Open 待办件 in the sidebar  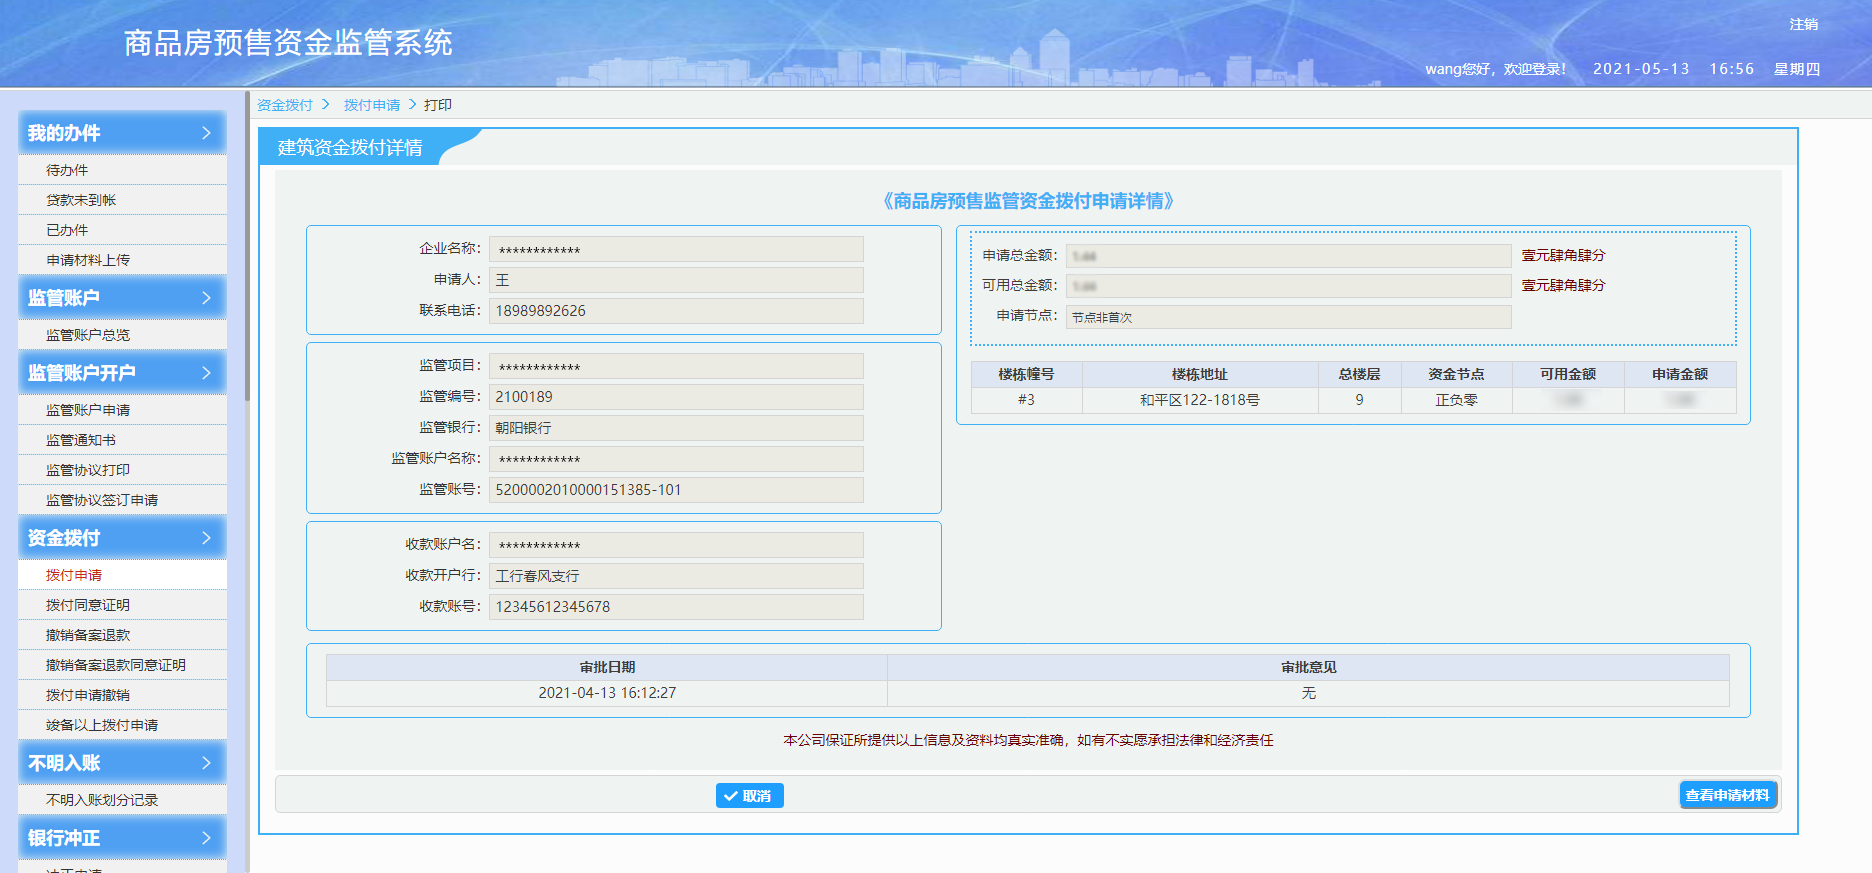tap(67, 170)
